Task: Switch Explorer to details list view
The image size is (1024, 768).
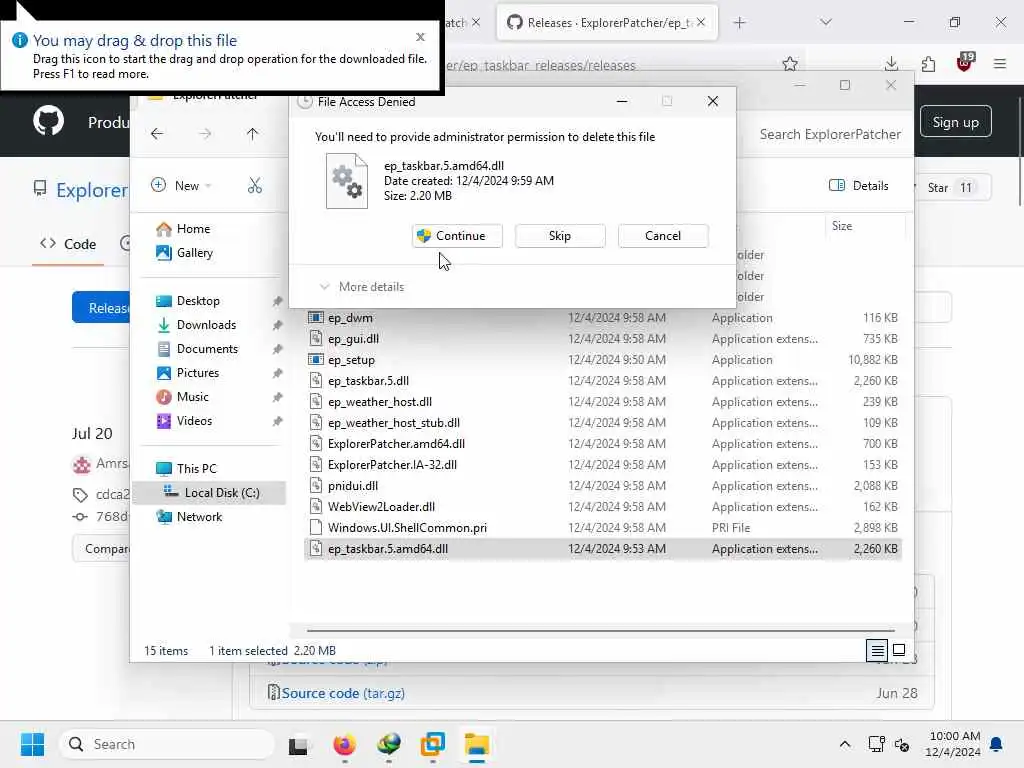Action: (877, 650)
